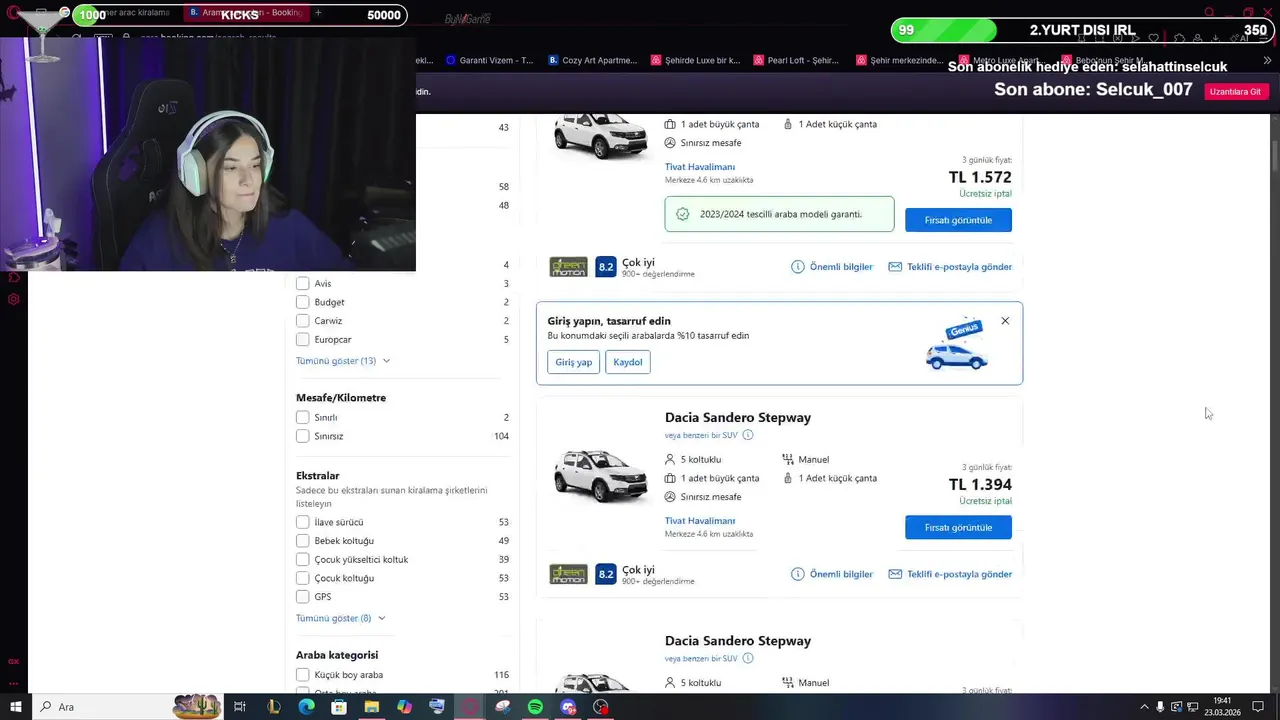Image resolution: width=1280 pixels, height=720 pixels.
Task: Open Microsoft Edge from the taskbar
Action: point(306,707)
